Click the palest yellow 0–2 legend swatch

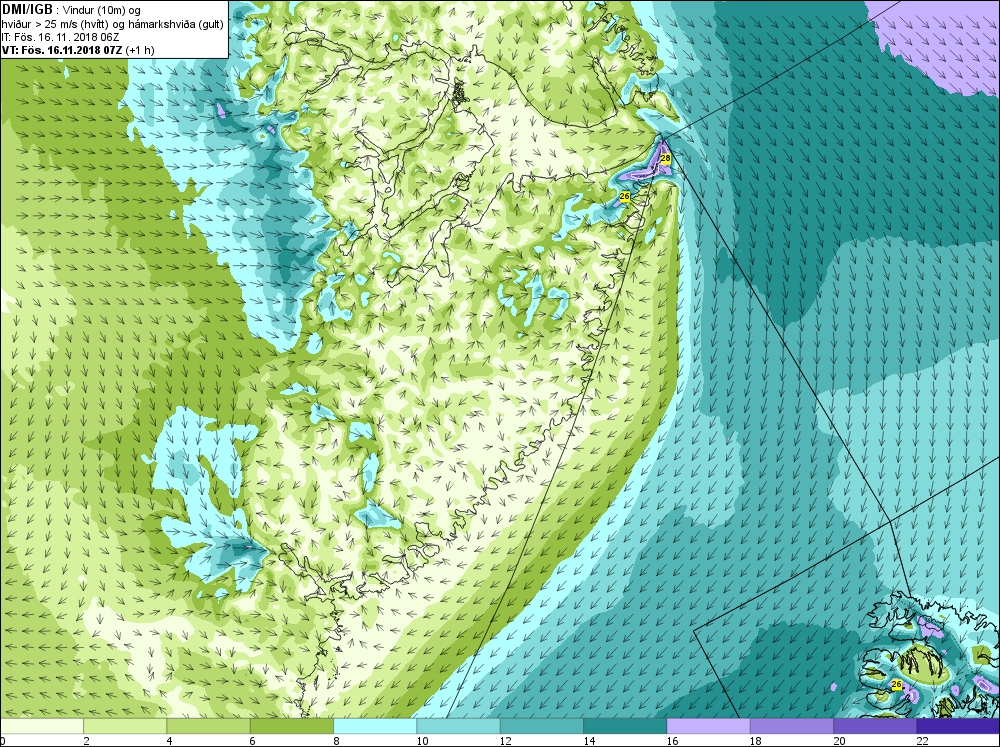42,726
